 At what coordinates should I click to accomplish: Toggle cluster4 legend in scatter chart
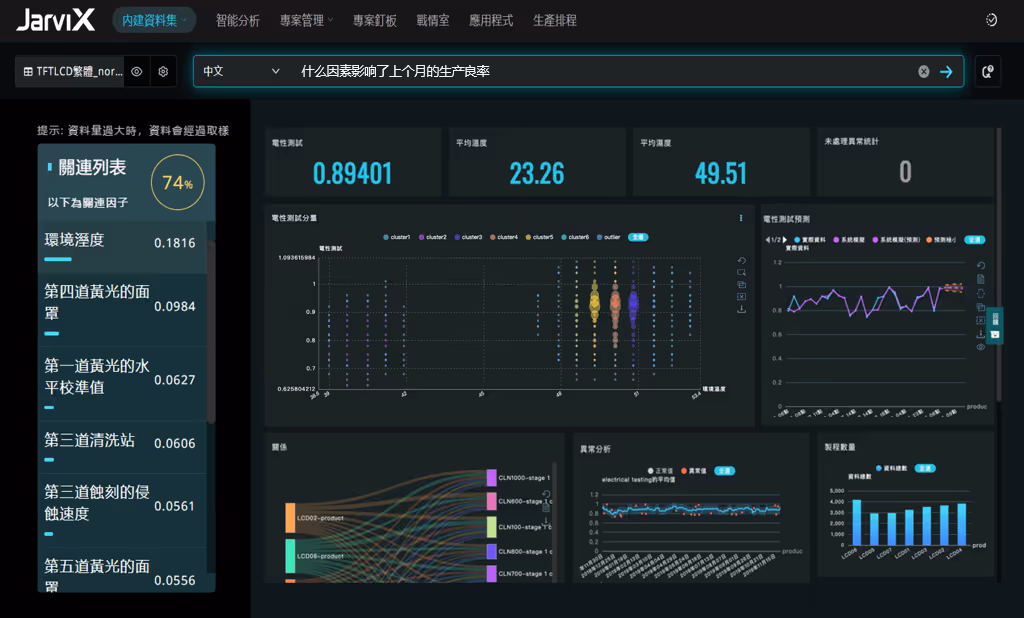(504, 237)
